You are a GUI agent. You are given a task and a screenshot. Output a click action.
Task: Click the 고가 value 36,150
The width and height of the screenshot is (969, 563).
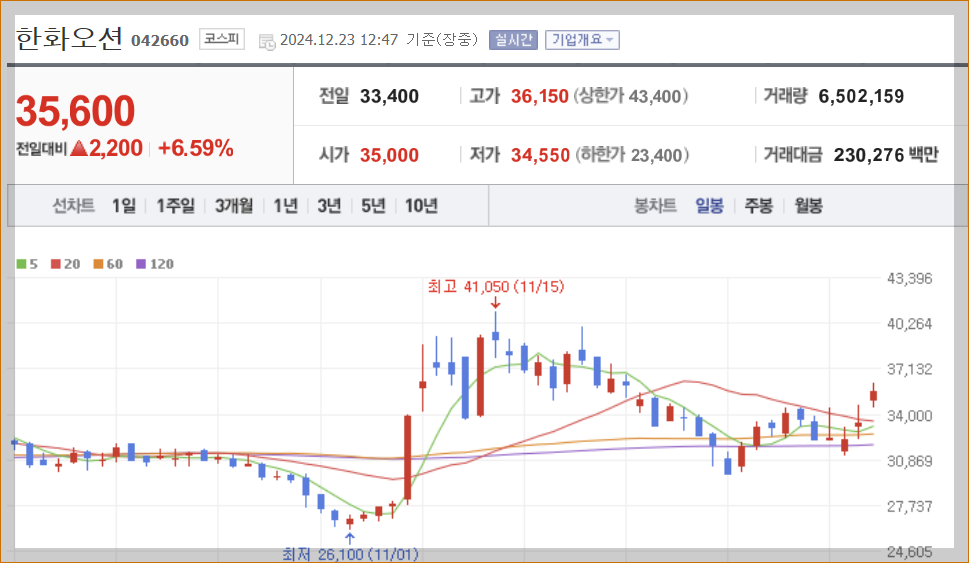[540, 96]
